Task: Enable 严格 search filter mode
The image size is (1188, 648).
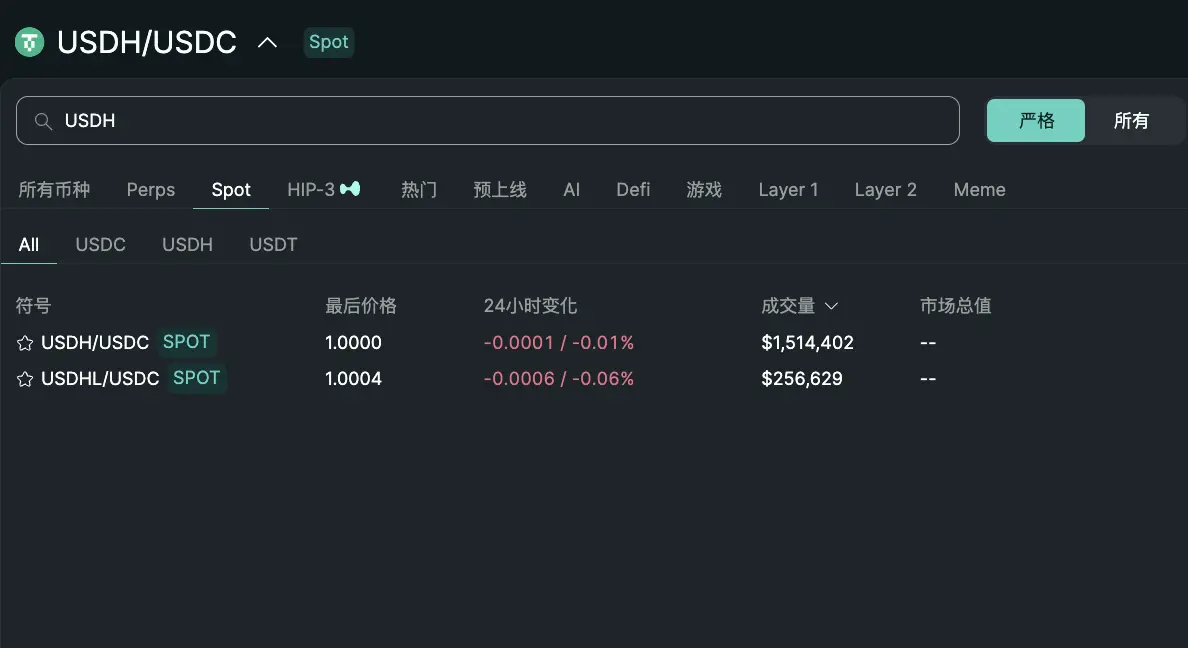Action: point(1035,119)
